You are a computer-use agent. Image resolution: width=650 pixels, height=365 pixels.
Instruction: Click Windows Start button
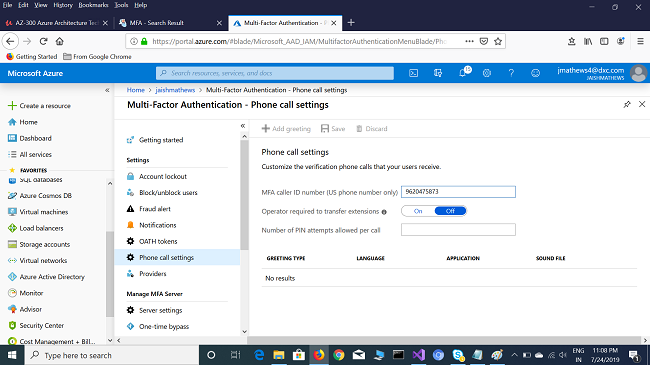coord(12,355)
